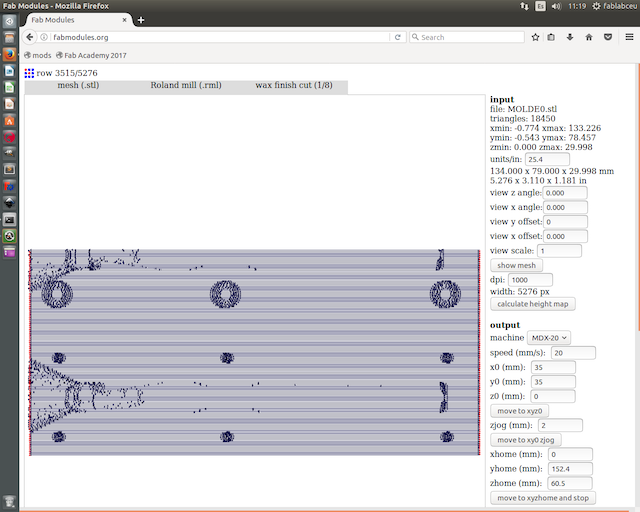Image resolution: width=640 pixels, height=512 pixels.
Task: Open the Ubuntu Software dock icon
Action: 9,120
